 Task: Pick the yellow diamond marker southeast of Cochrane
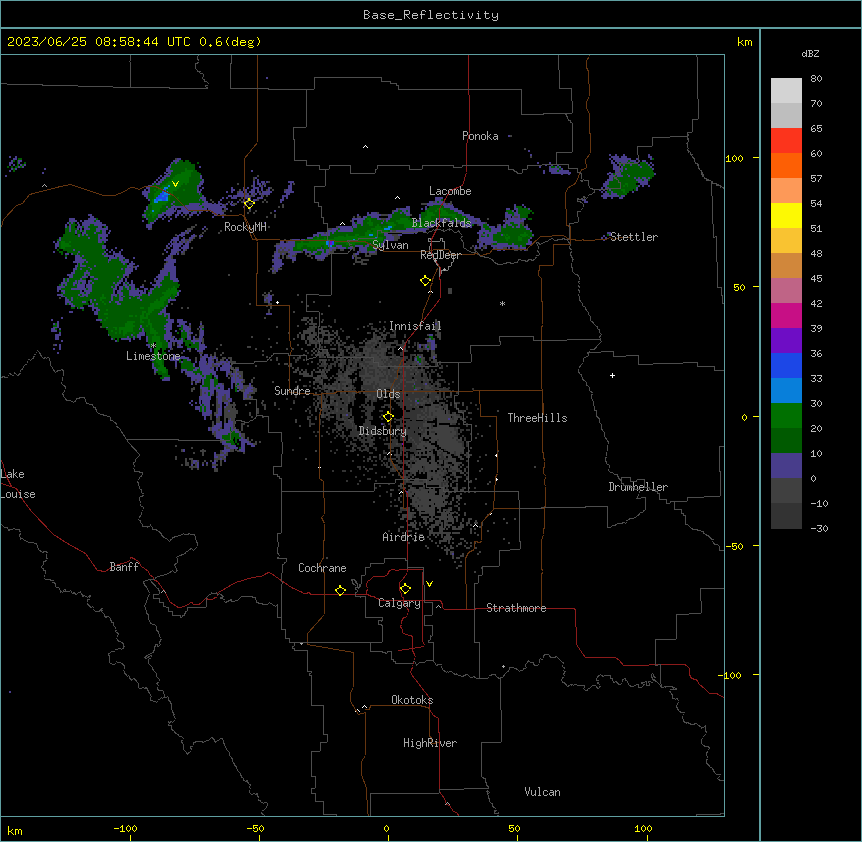(340, 590)
